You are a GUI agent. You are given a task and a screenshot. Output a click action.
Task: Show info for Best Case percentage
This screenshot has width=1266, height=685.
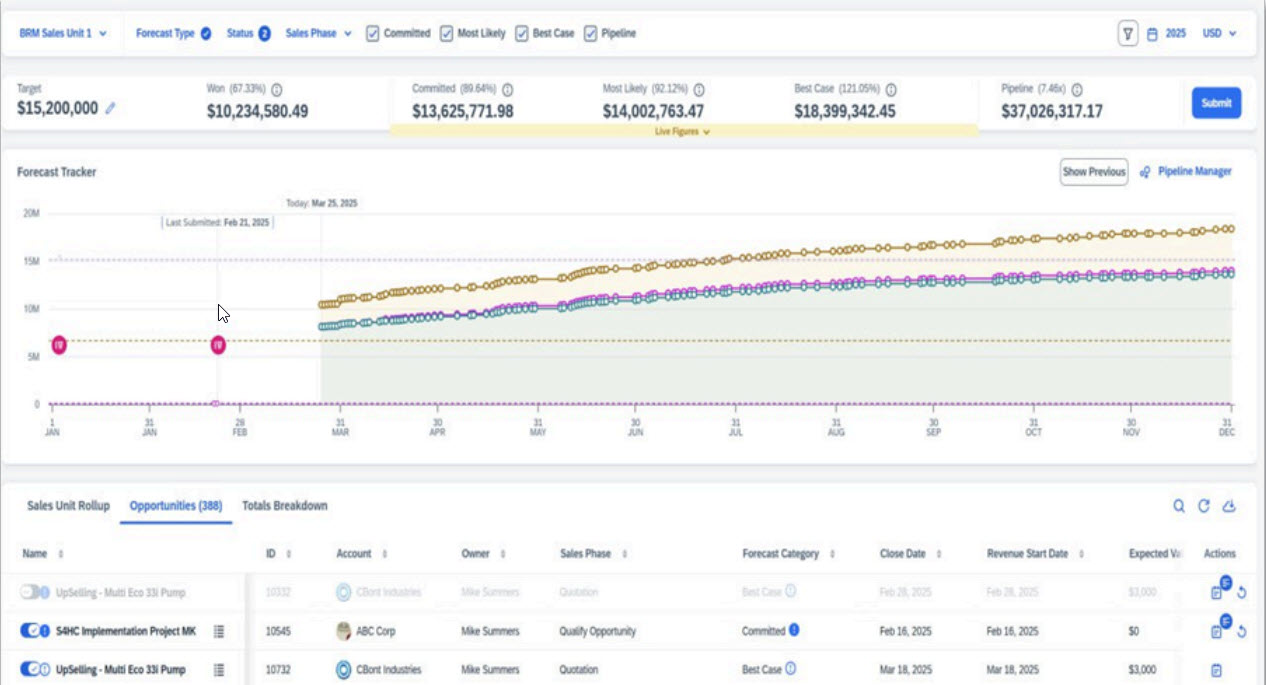coord(891,89)
